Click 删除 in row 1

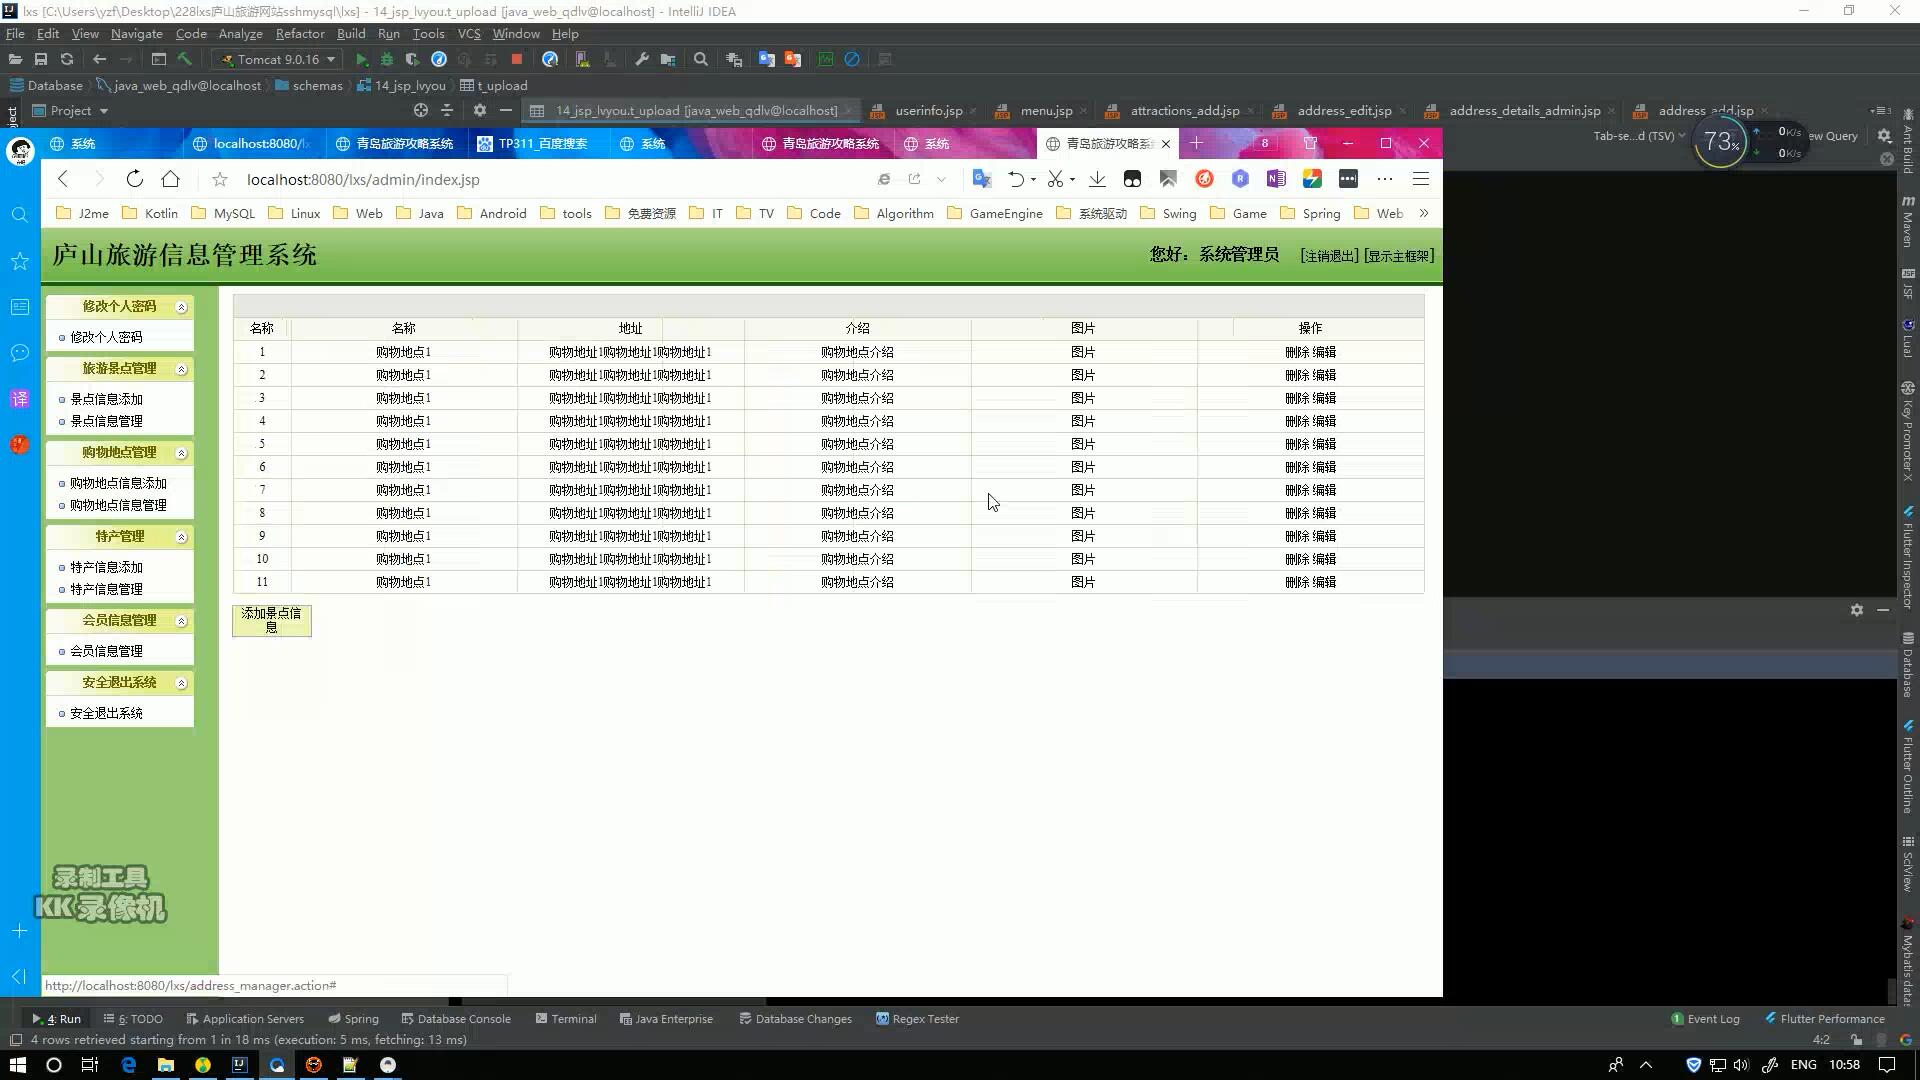[x=1297, y=352]
